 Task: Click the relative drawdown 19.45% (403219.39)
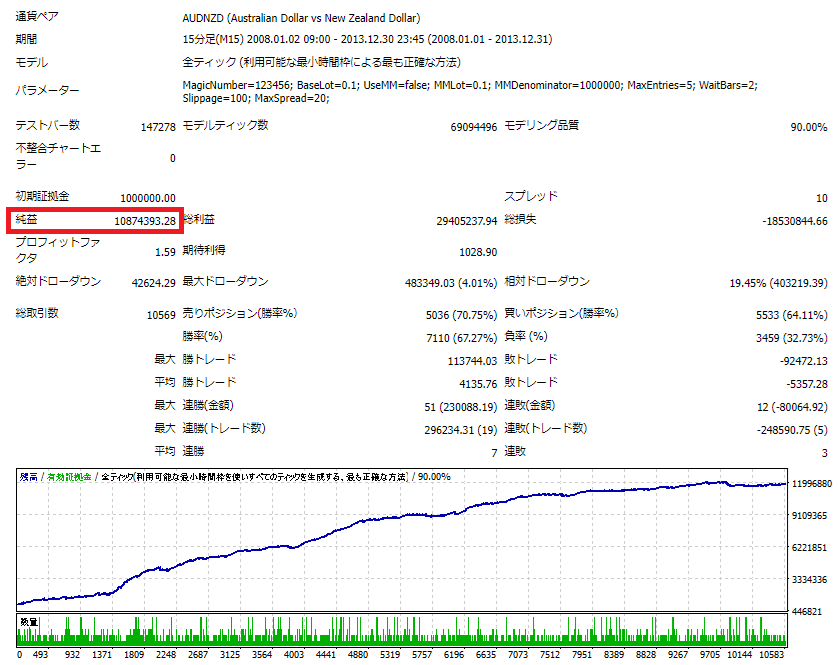click(779, 283)
